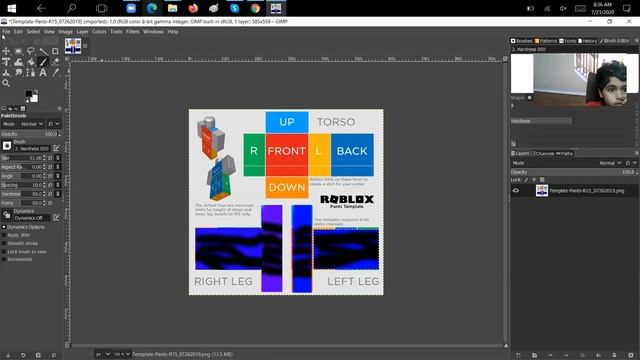Screen dimensions: 640x360
Task: Select the Eraser tool
Action: click(55, 62)
